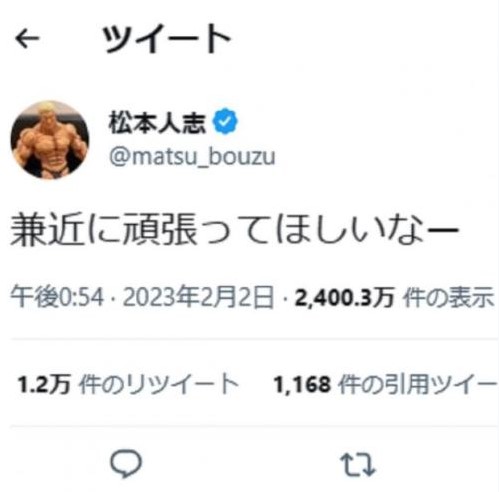Open the 1,168 quote tweet count

click(x=302, y=384)
